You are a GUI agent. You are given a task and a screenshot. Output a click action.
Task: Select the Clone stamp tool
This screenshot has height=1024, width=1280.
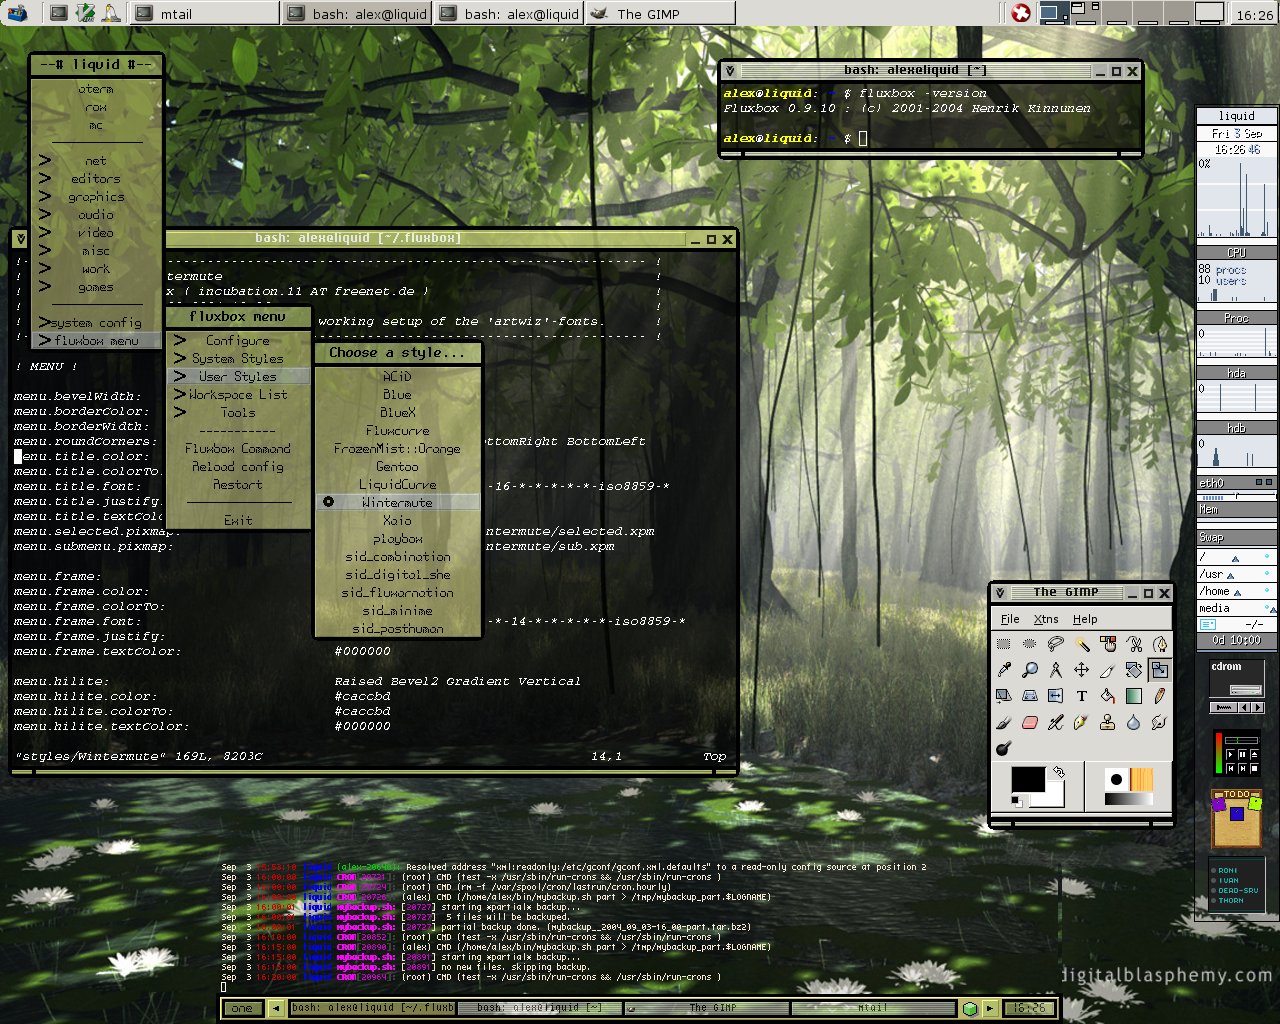pyautogui.click(x=1107, y=722)
